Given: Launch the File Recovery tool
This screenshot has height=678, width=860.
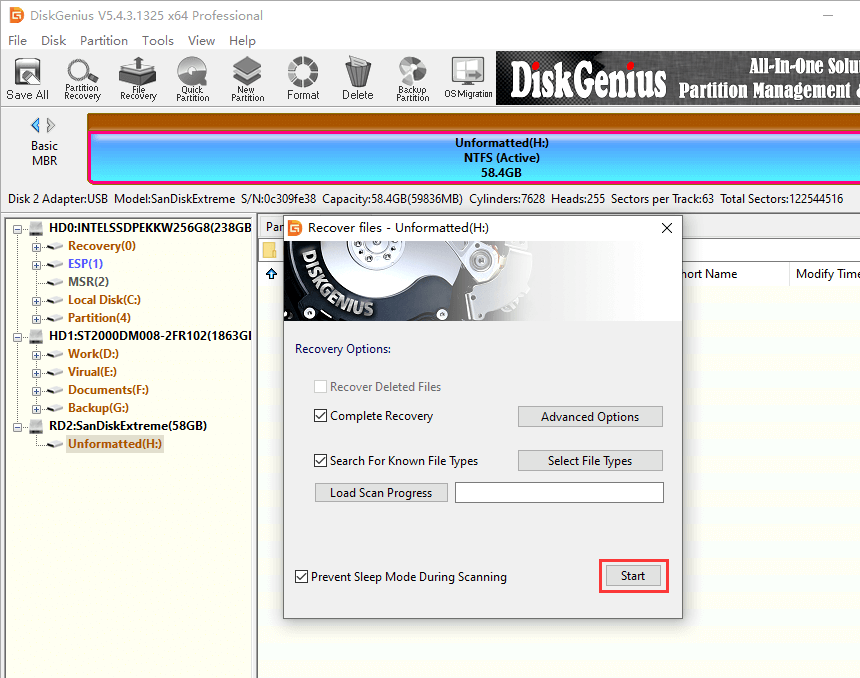Looking at the screenshot, I should pyautogui.click(x=138, y=78).
